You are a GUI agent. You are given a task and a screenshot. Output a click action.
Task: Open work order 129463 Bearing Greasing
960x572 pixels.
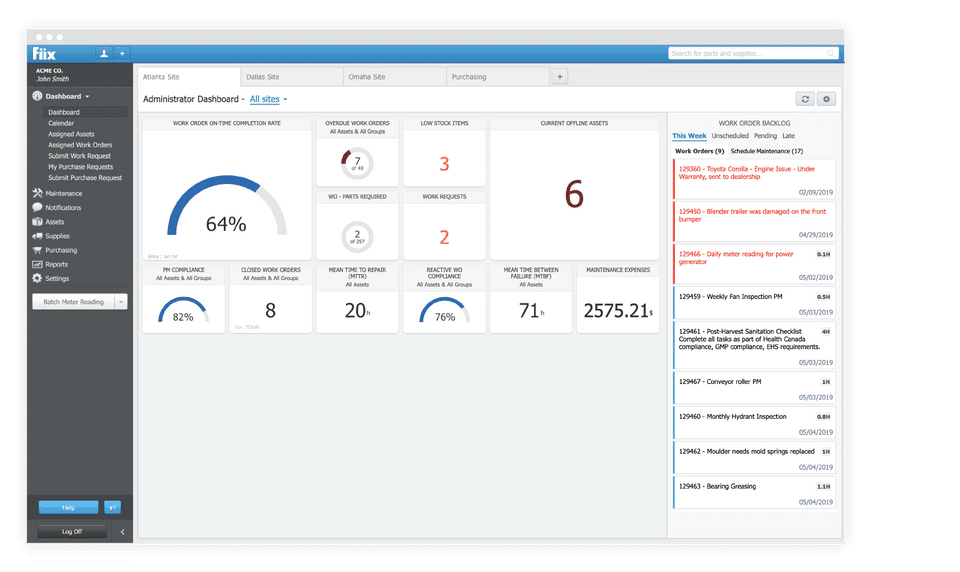coord(754,492)
